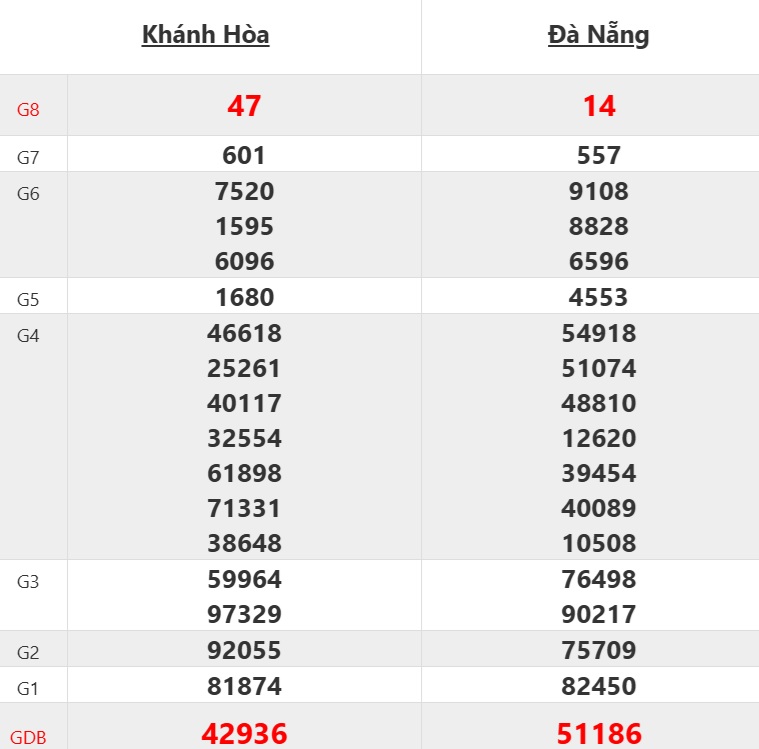
Task: Open the Khánh Hòa province link
Action: click(x=205, y=35)
